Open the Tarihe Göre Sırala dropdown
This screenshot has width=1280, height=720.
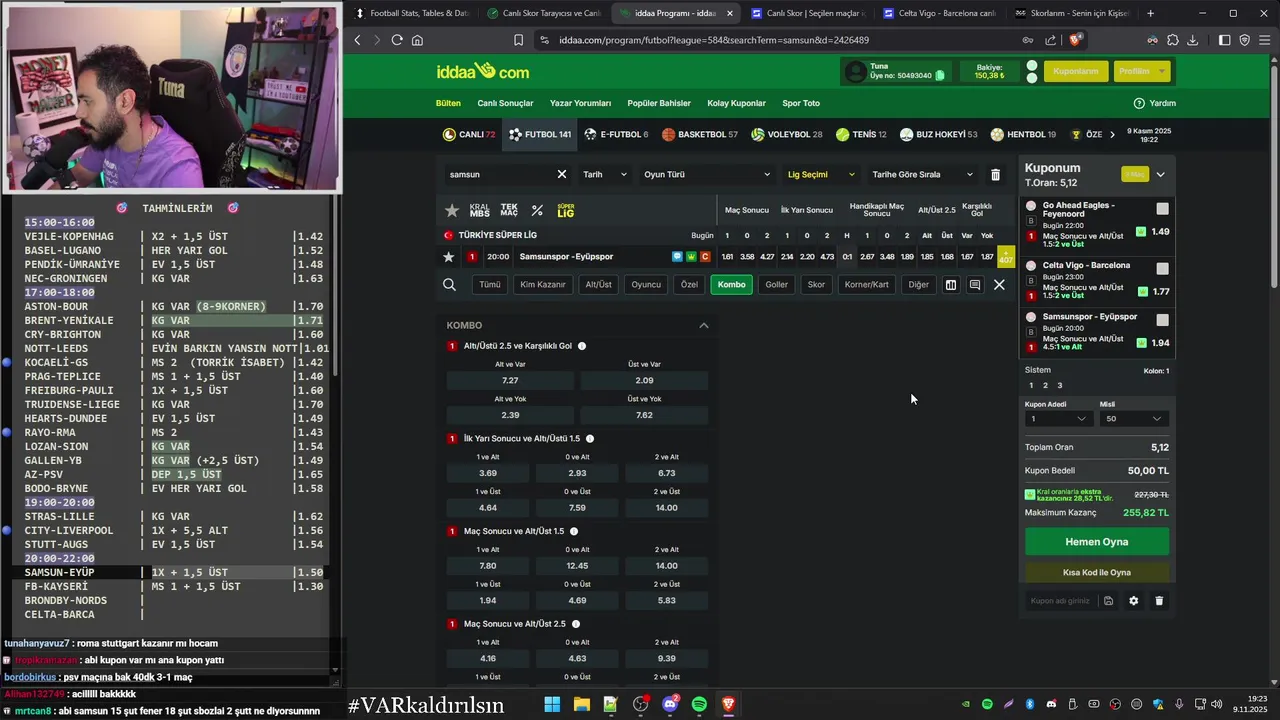coord(922,174)
